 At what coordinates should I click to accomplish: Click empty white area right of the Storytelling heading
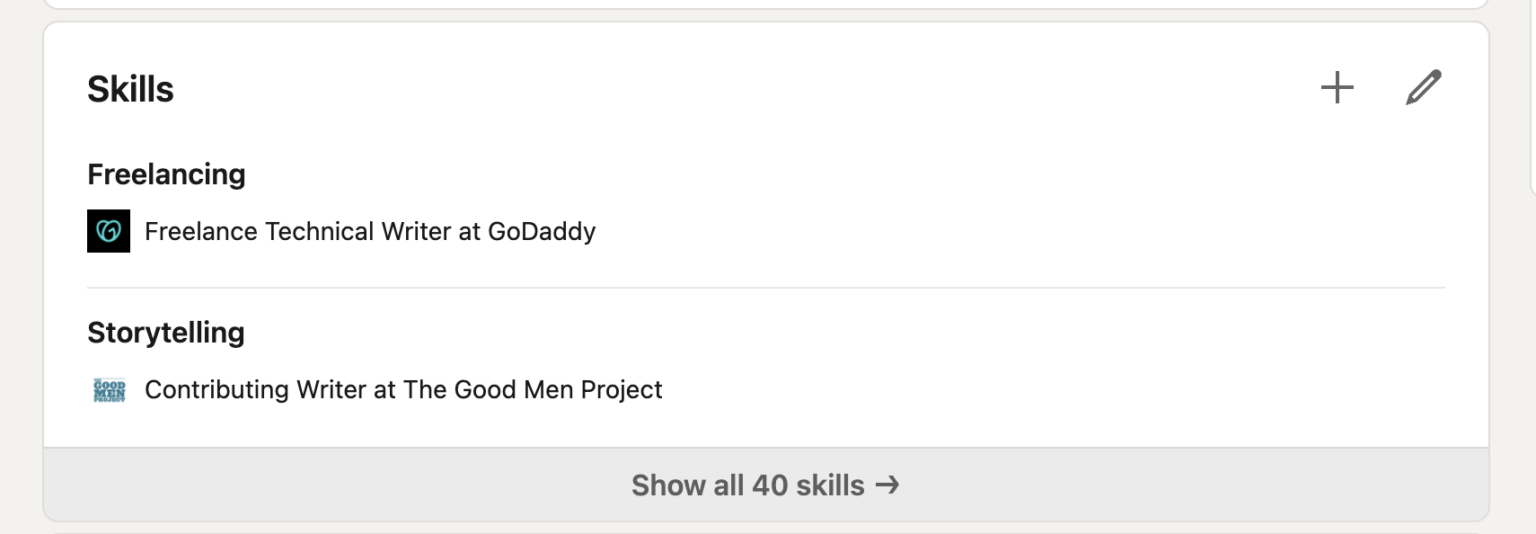point(800,332)
